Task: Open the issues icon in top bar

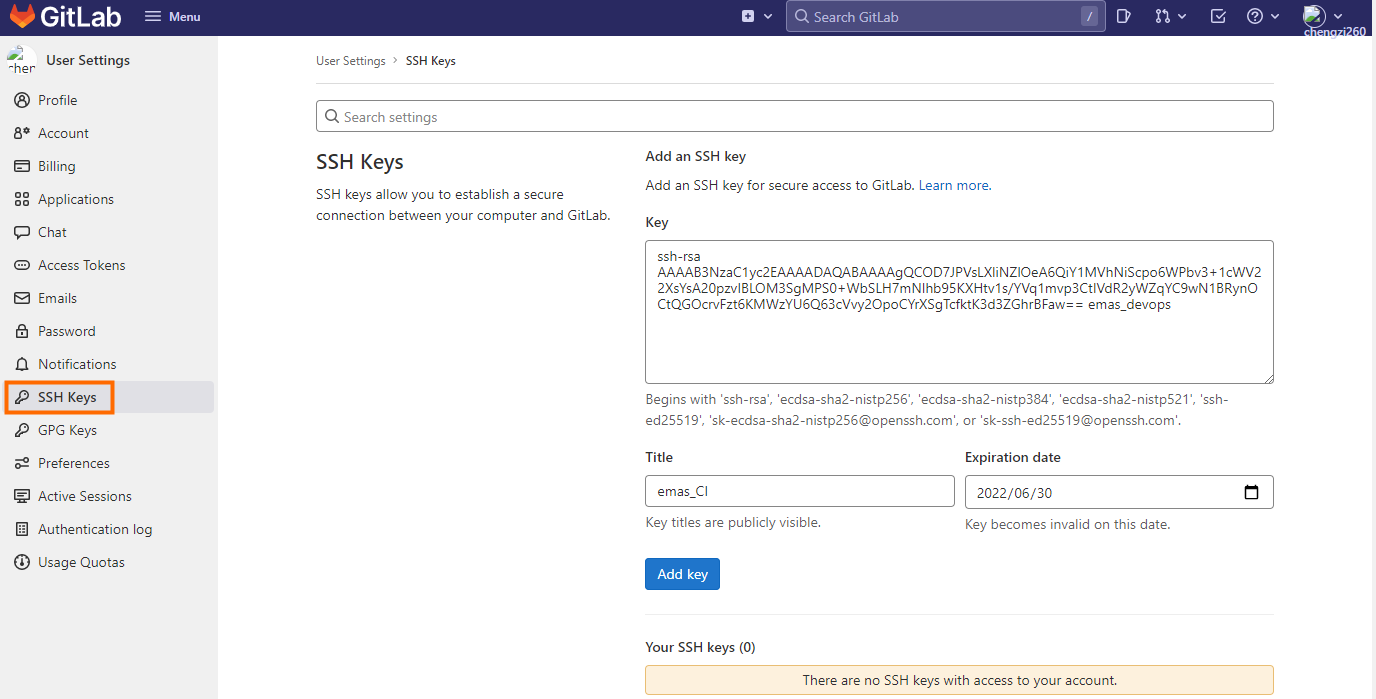Action: (x=1123, y=16)
